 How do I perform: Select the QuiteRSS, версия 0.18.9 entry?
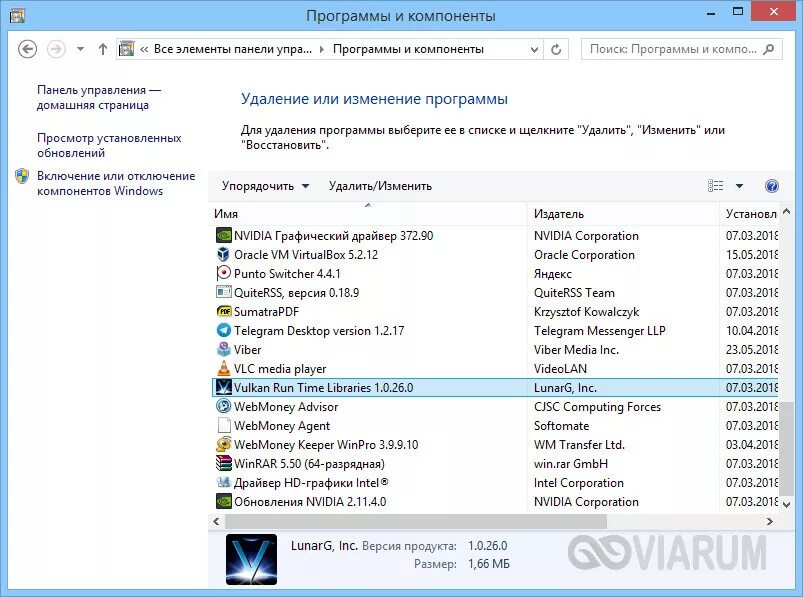296,292
